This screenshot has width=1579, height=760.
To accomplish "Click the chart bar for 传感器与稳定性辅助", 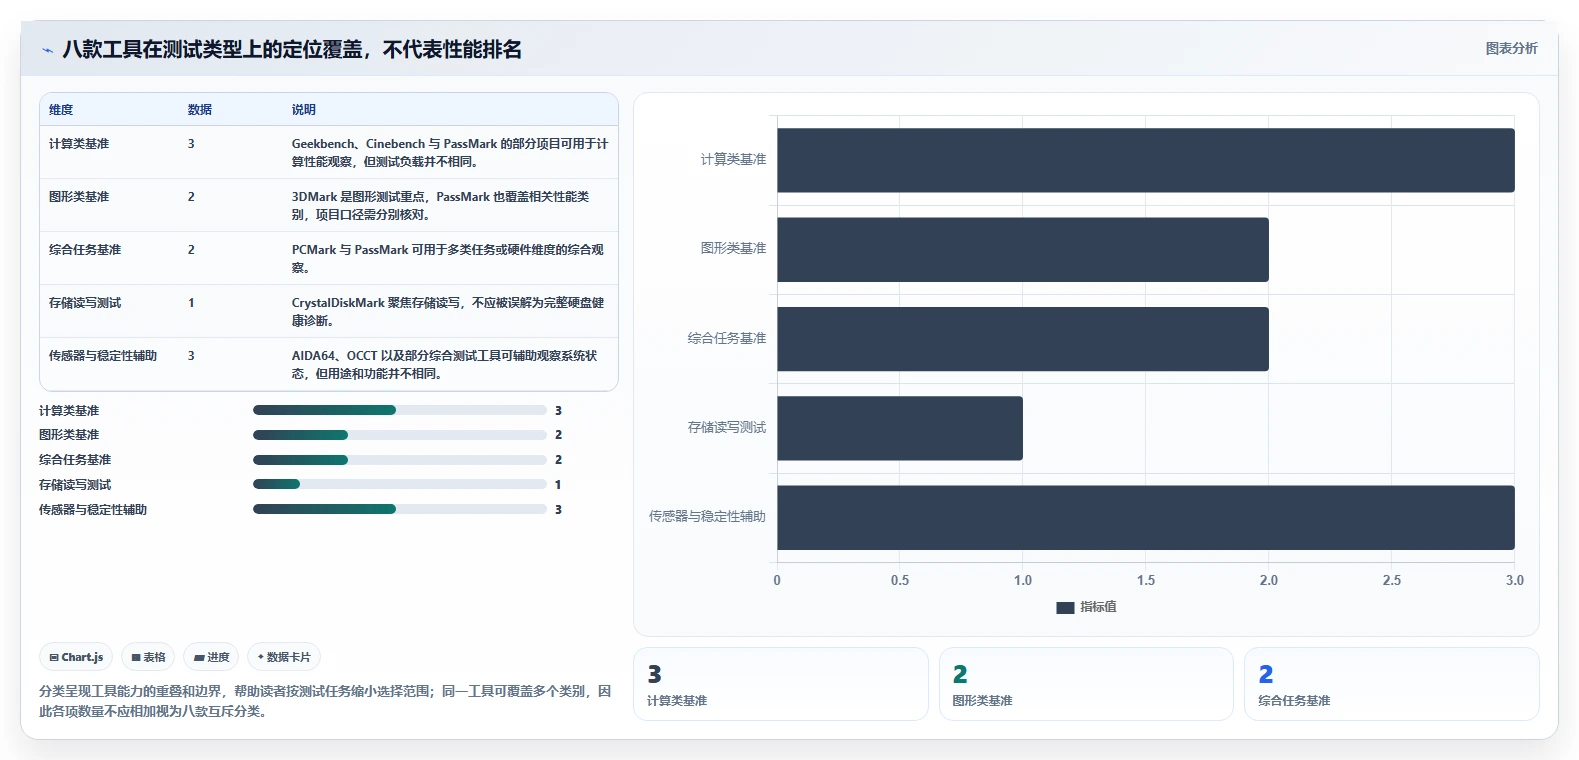I will tap(1146, 517).
